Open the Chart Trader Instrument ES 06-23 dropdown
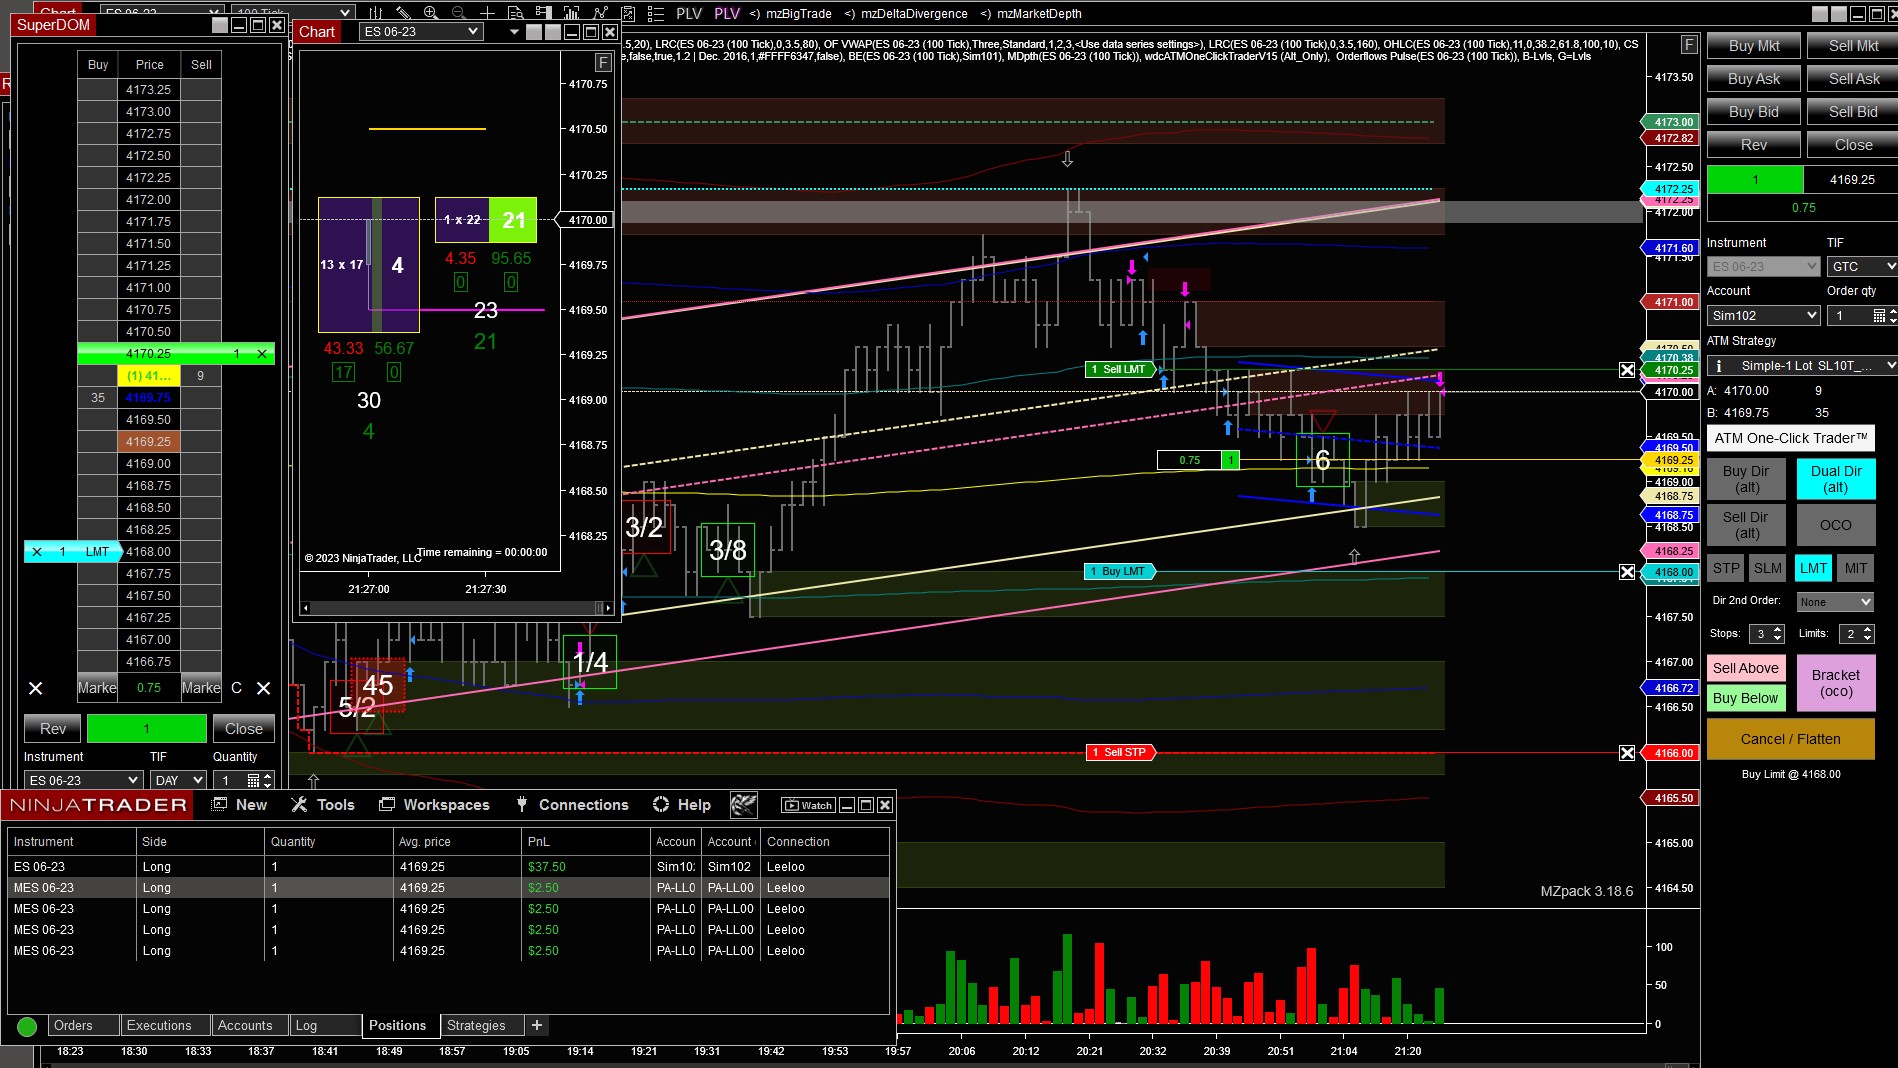 tap(1763, 266)
